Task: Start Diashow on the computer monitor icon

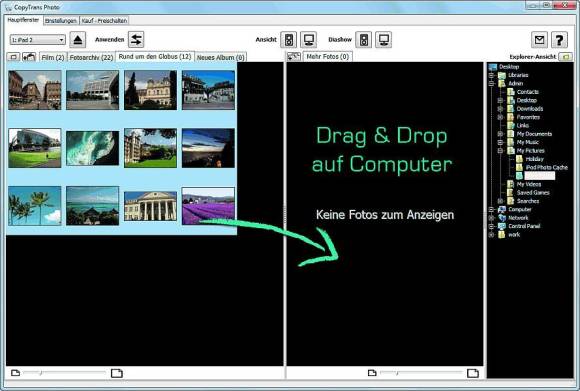Action: 384,40
